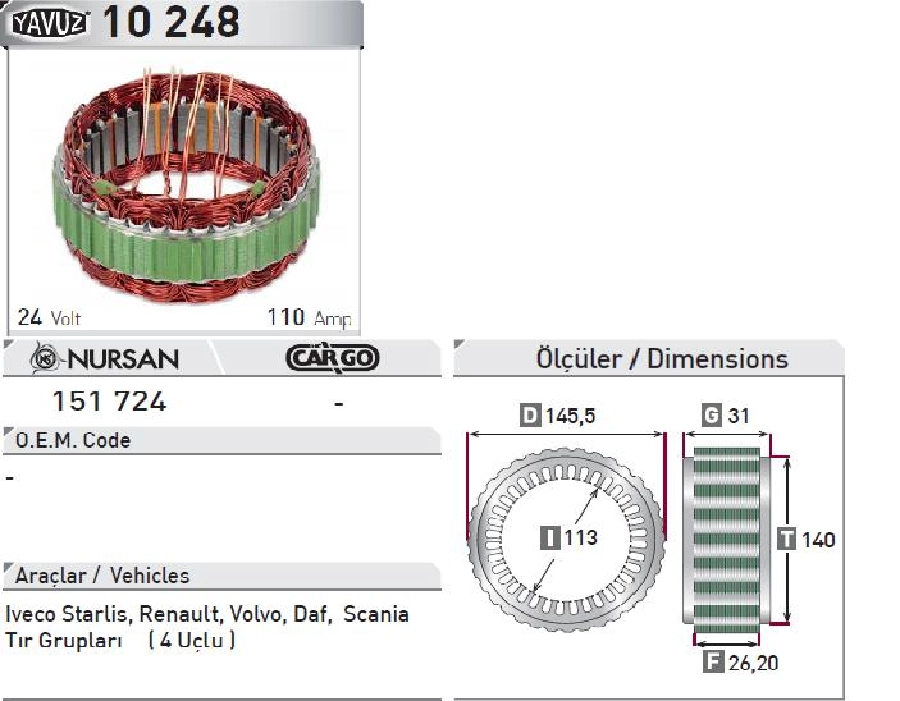The width and height of the screenshot is (900, 701).
Task: Click the stator side-view diagram
Action: (726, 538)
